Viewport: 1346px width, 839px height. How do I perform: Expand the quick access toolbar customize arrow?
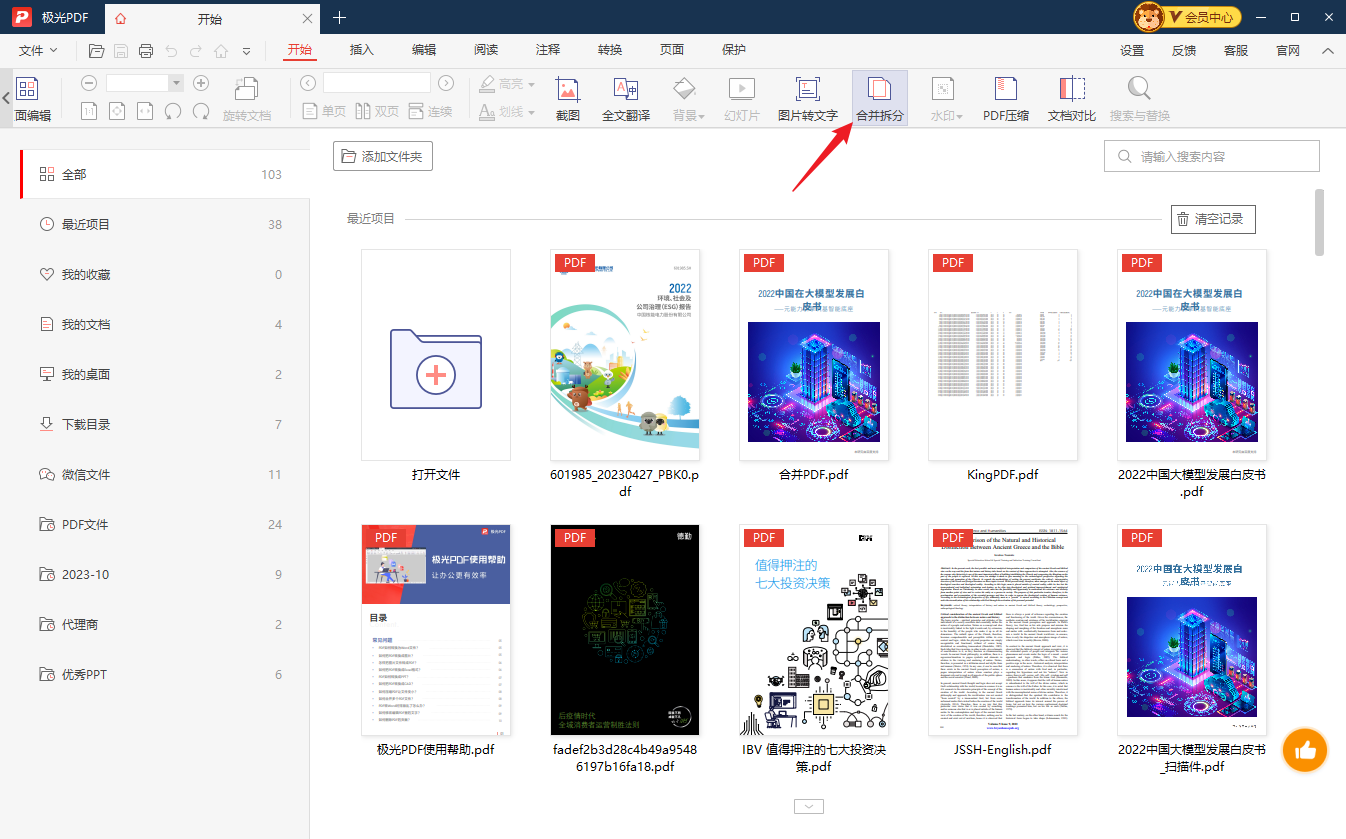pyautogui.click(x=246, y=51)
